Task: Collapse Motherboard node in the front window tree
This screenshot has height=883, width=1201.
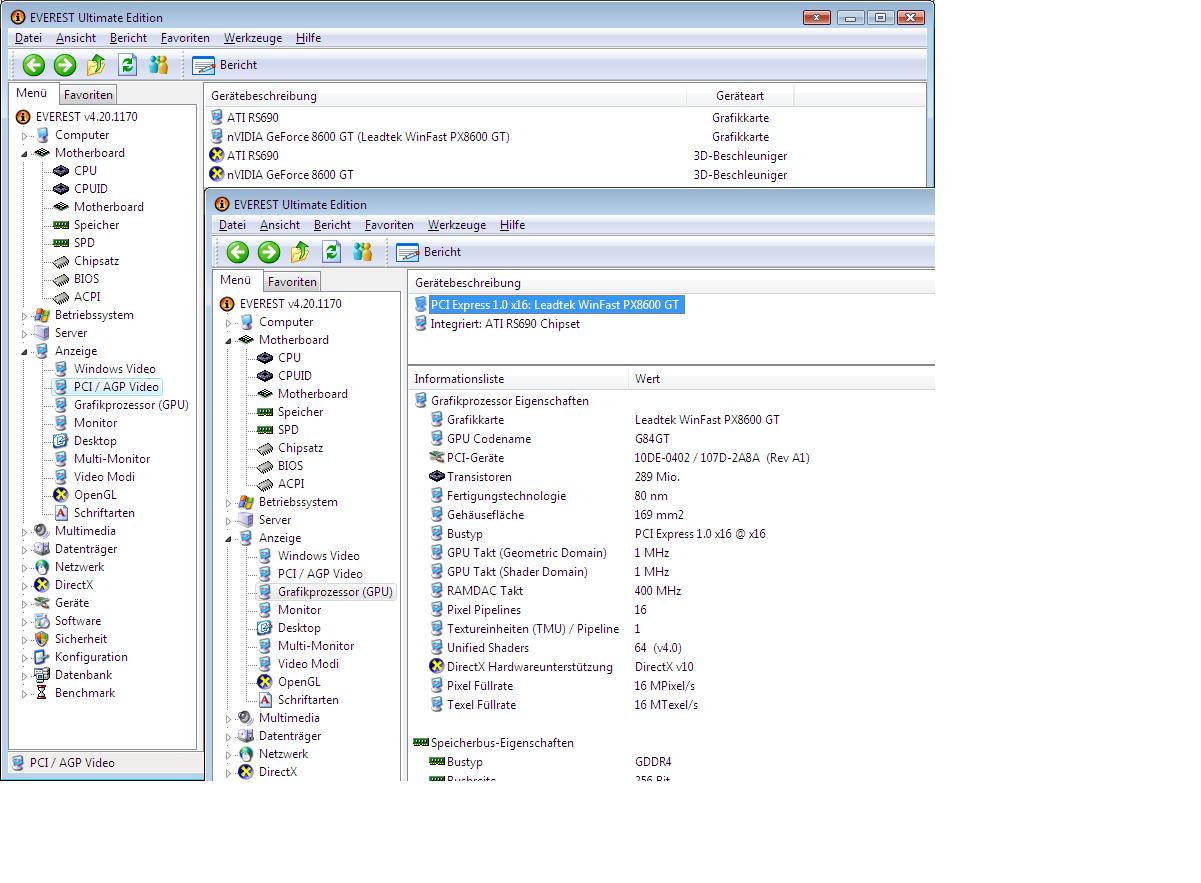Action: coord(229,340)
